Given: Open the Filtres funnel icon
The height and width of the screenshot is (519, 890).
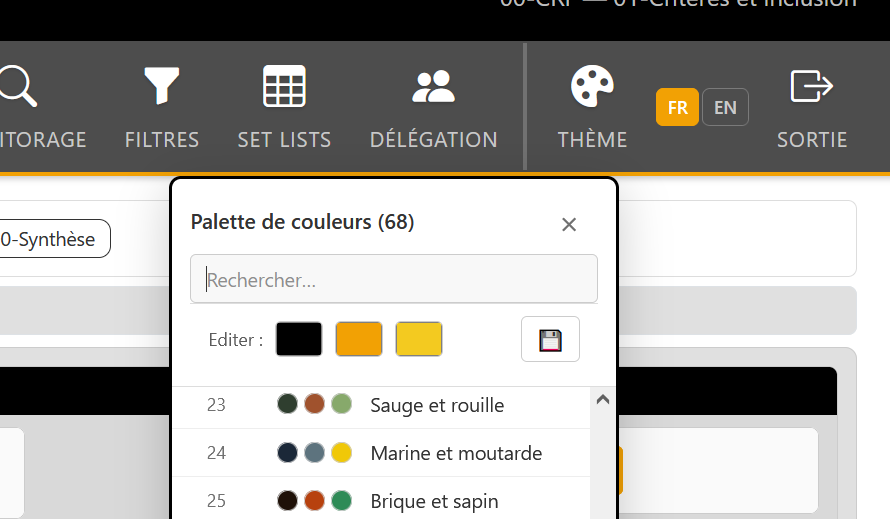Looking at the screenshot, I should tap(162, 86).
